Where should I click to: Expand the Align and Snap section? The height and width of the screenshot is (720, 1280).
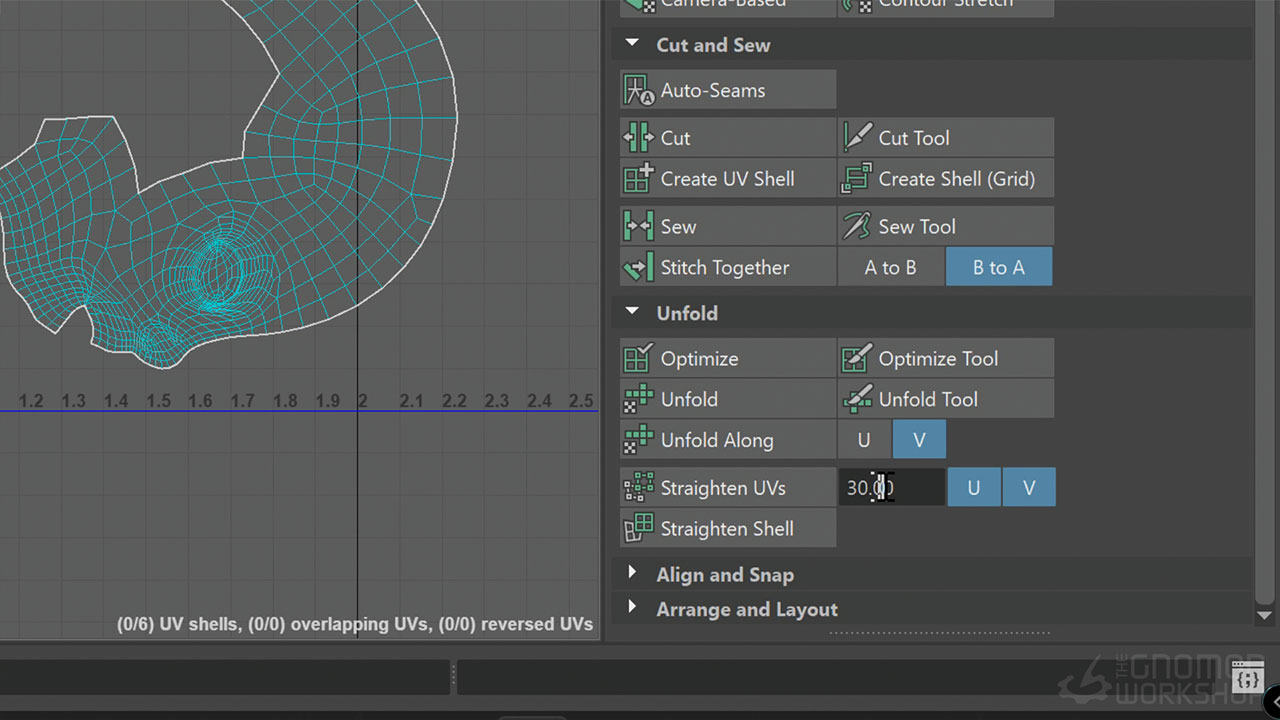tap(632, 574)
